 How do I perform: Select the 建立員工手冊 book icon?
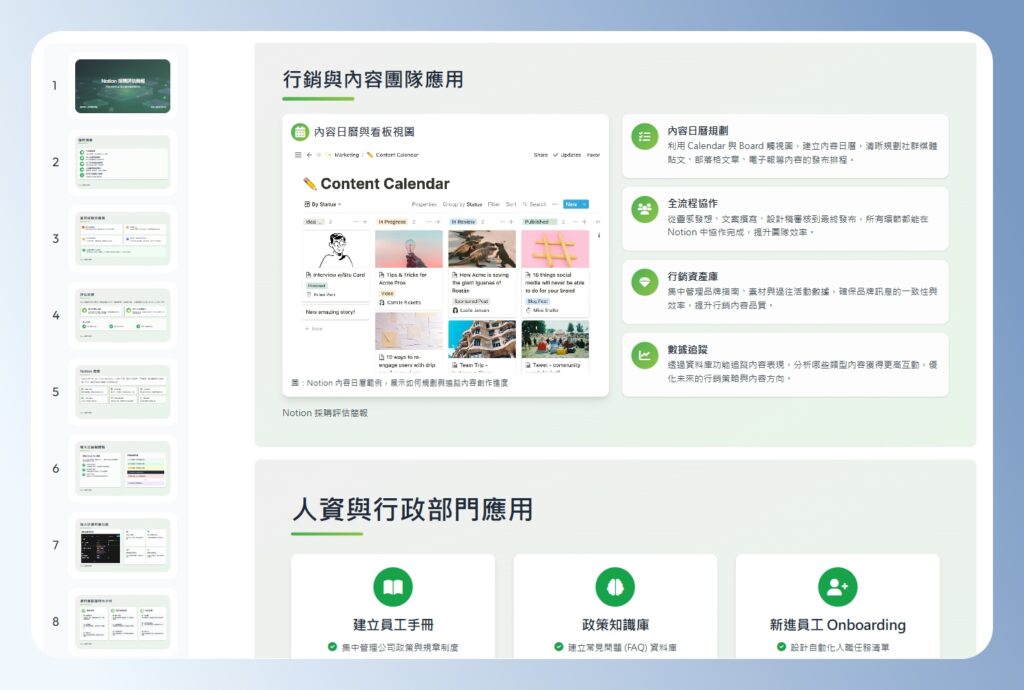coord(394,584)
